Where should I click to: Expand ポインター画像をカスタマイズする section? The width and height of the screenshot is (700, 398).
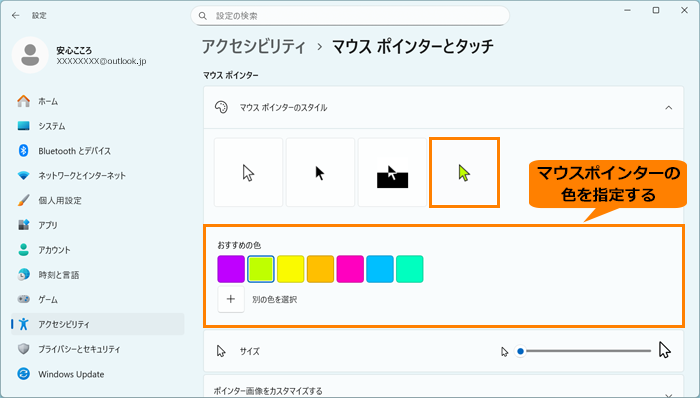pyautogui.click(x=668, y=394)
